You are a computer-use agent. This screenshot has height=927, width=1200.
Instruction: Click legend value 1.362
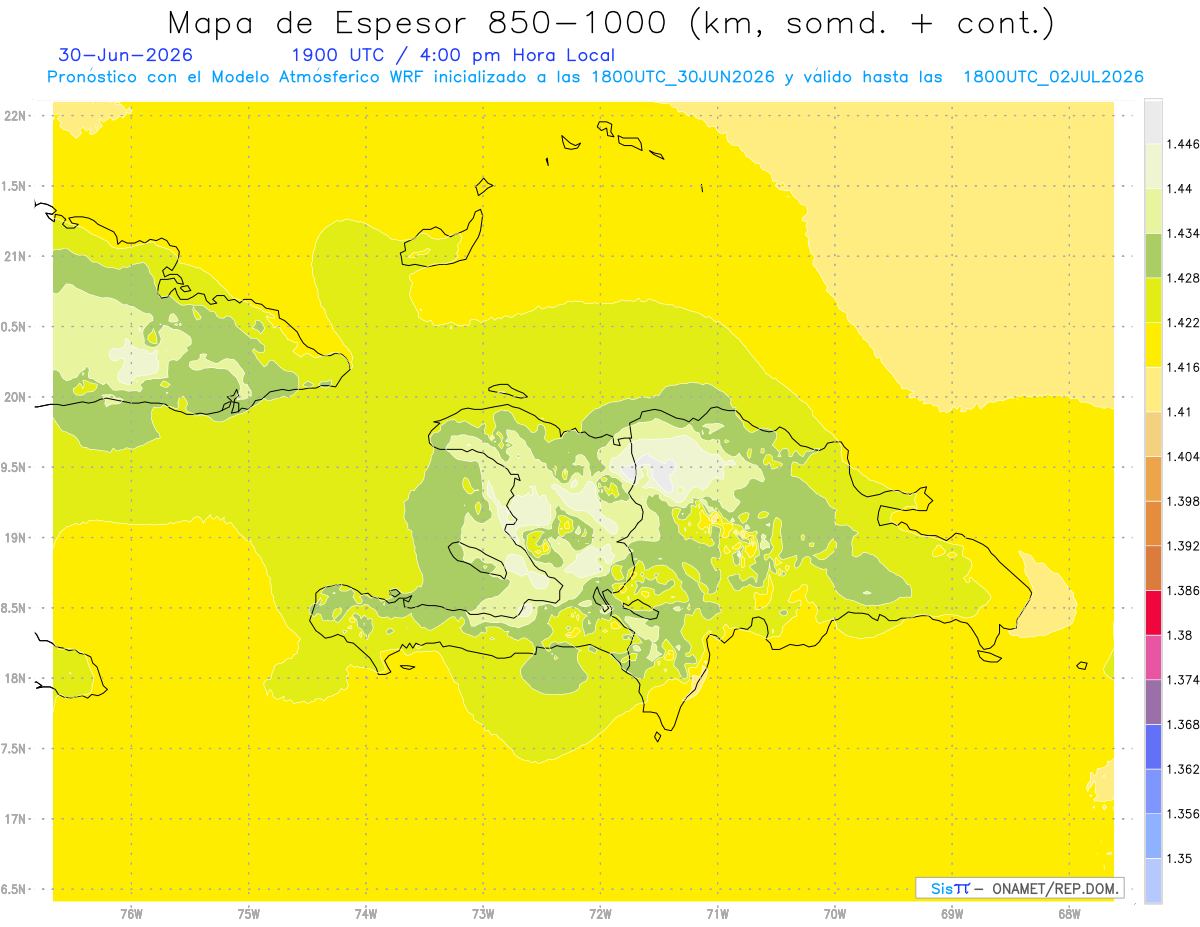click(x=1181, y=769)
